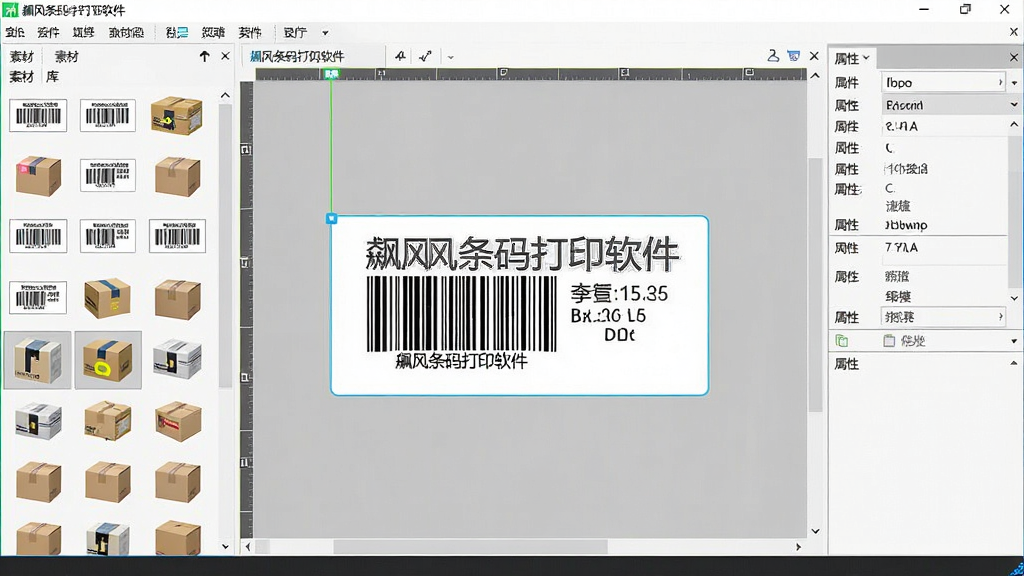Click the canvas horizontal scroll-left arrow
The height and width of the screenshot is (576, 1024).
coord(248,547)
